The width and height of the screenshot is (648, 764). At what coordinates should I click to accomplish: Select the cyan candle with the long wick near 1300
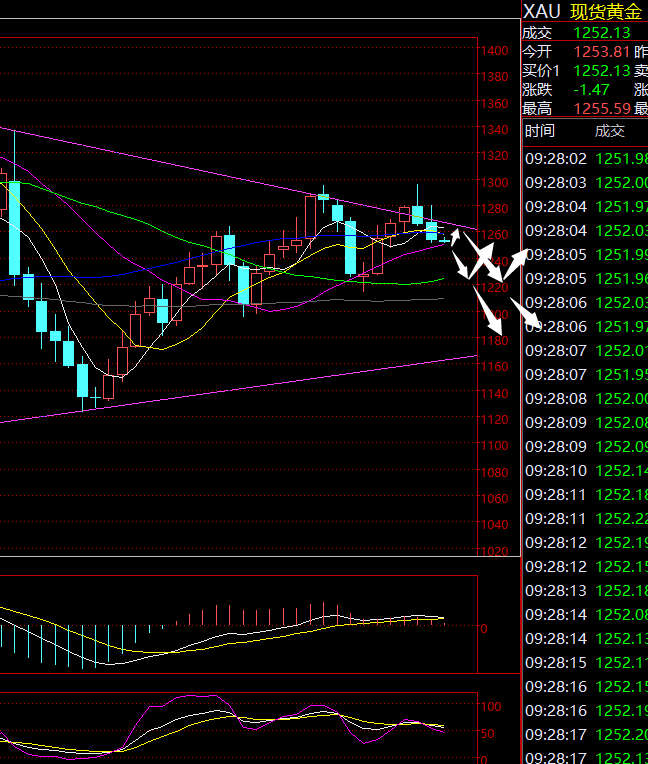417,212
